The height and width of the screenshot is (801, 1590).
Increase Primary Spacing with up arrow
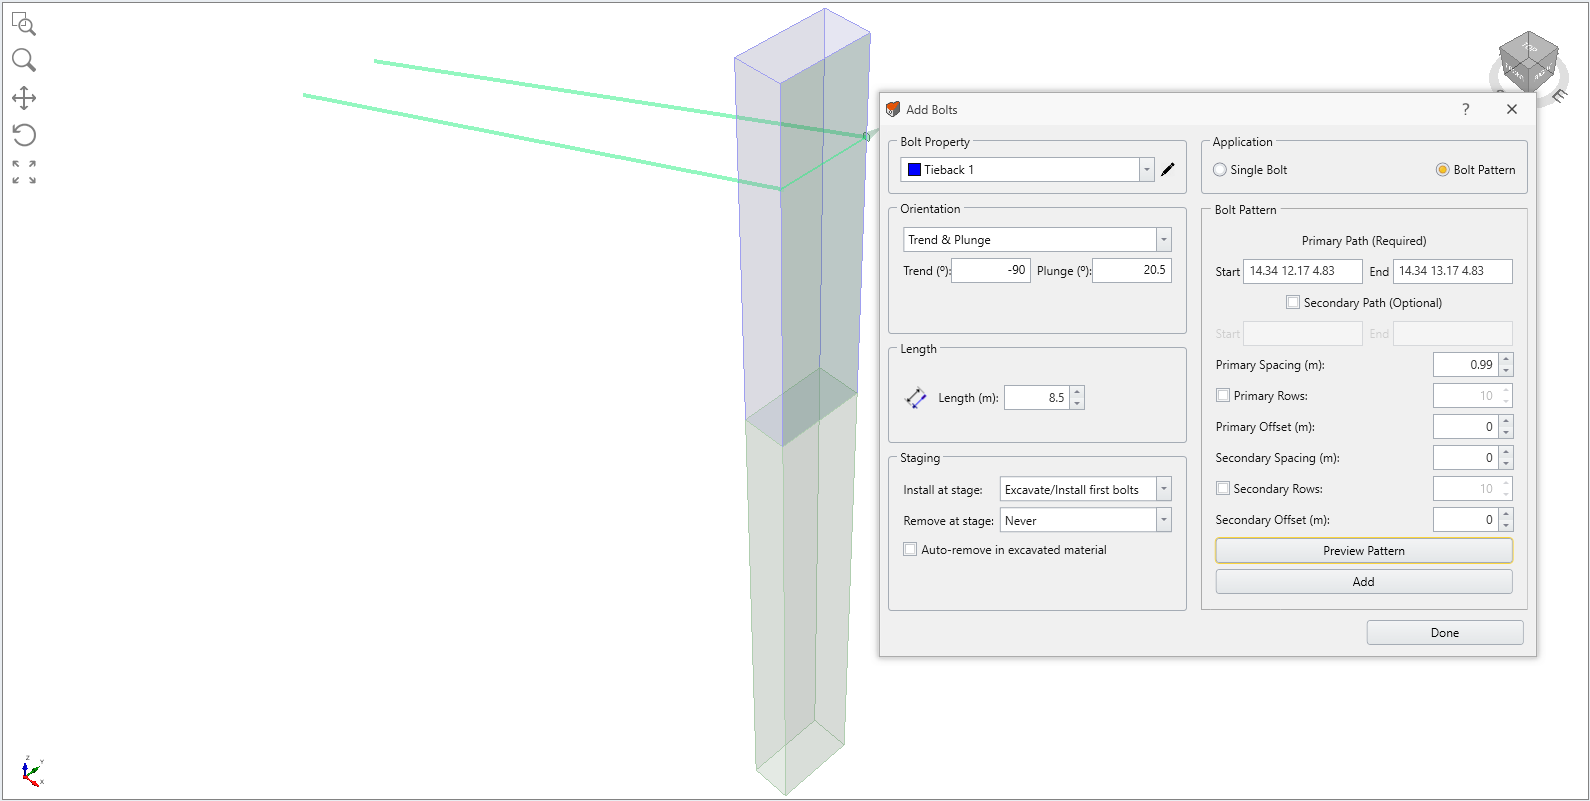(1506, 359)
